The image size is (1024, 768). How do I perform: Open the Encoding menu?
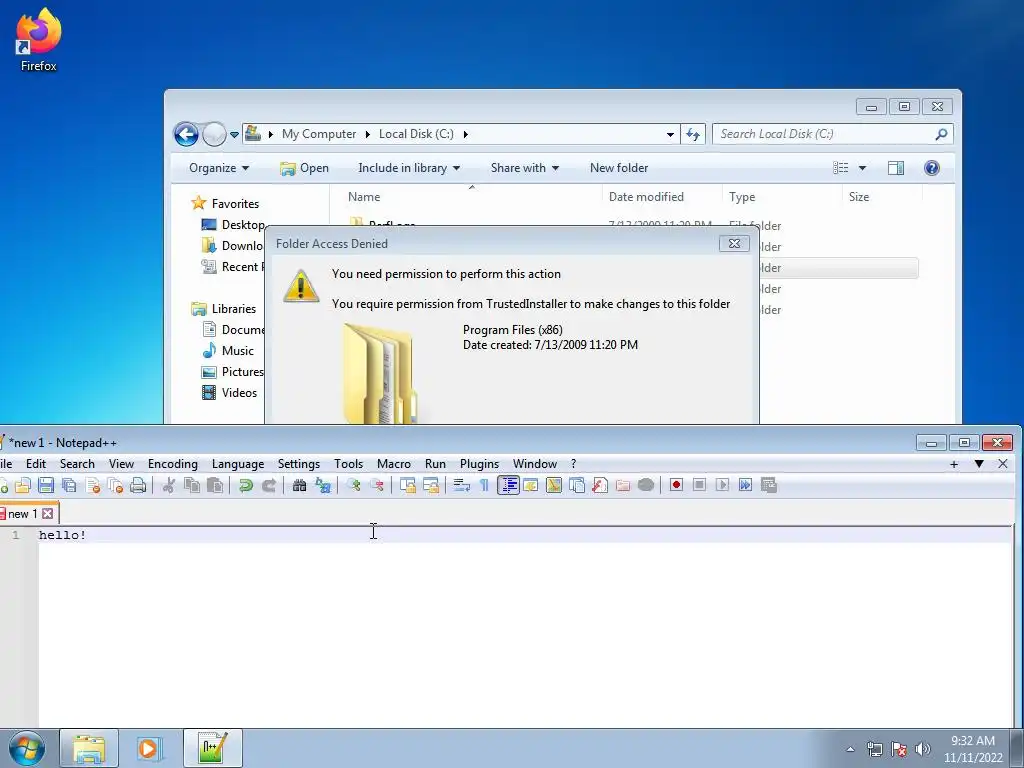coord(172,464)
